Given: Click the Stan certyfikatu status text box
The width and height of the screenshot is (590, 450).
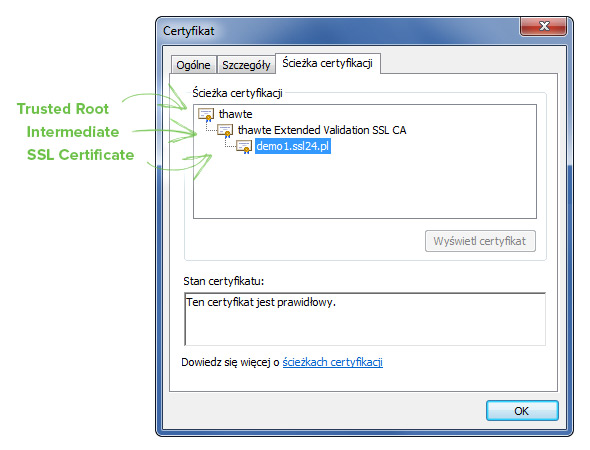Looking at the screenshot, I should pyautogui.click(x=365, y=319).
